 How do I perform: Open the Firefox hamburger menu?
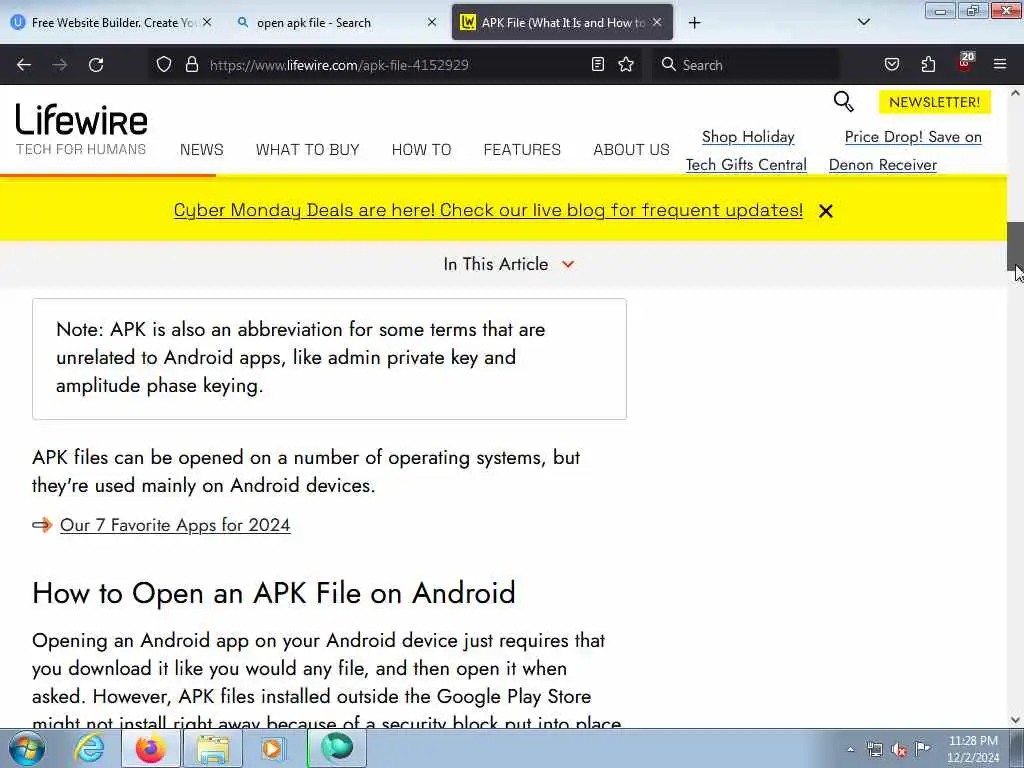[x=1000, y=64]
